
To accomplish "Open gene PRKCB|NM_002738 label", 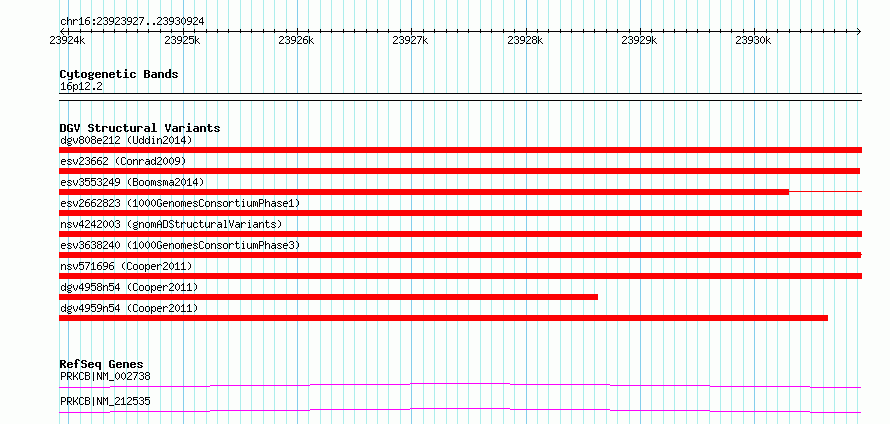I will (x=105, y=376).
